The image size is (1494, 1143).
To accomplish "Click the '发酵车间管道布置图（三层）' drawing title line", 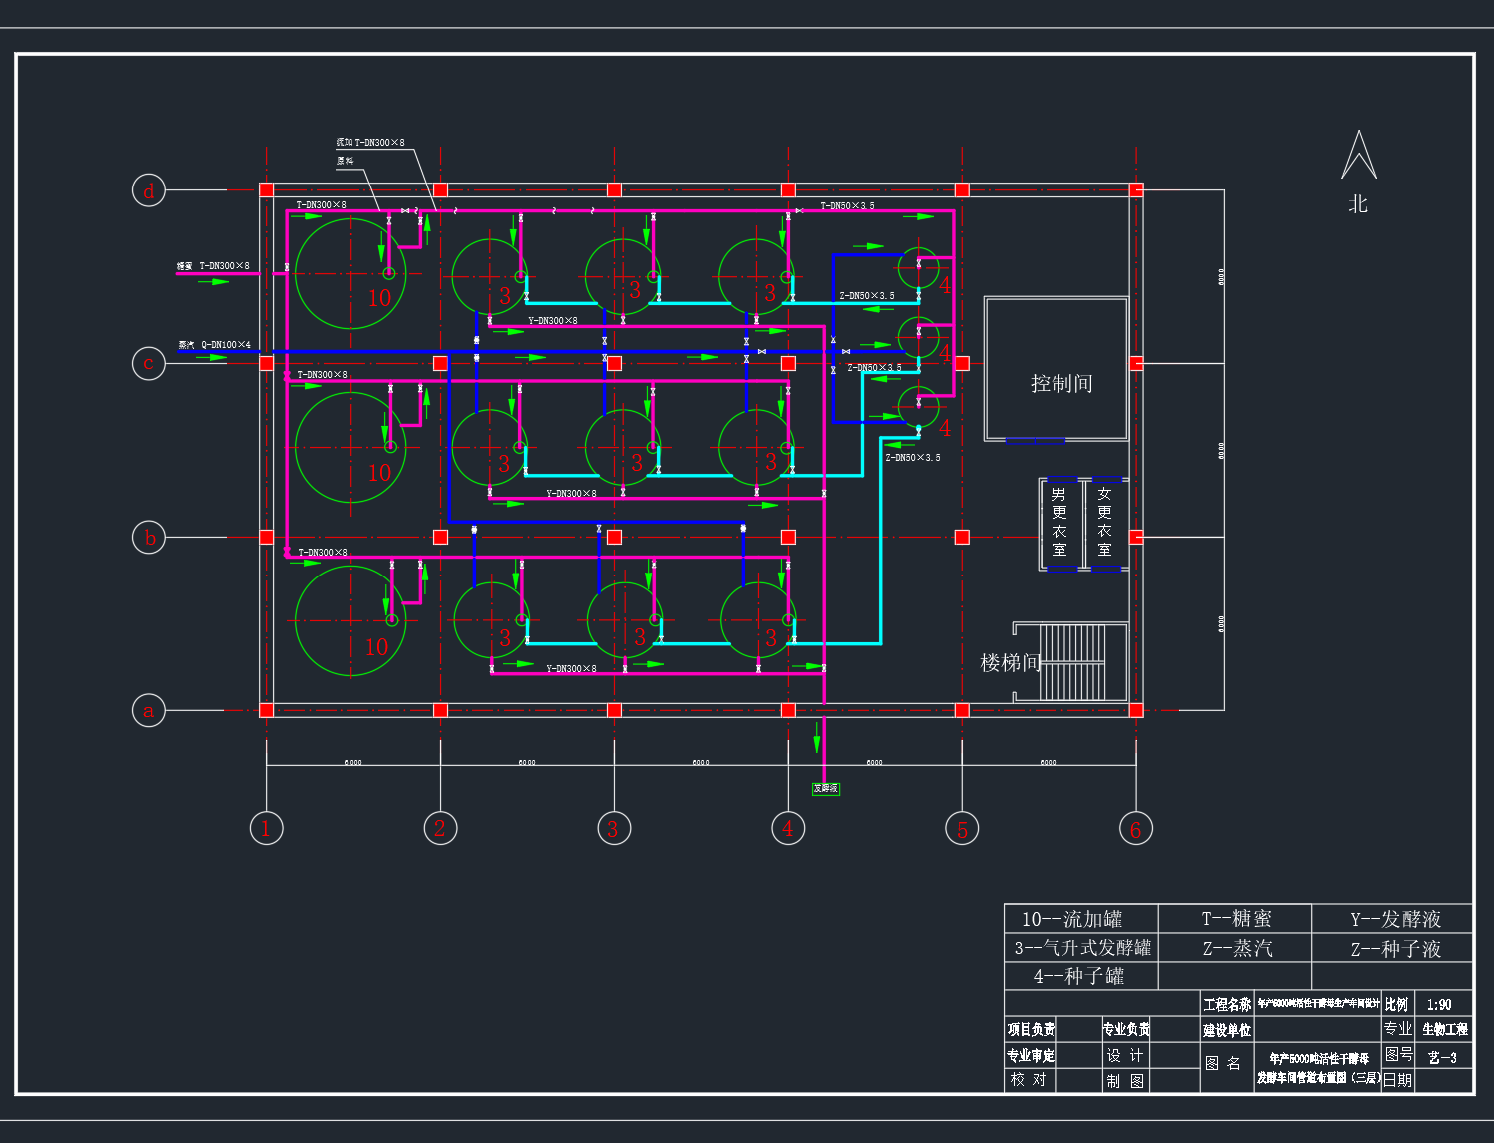I will click(1318, 1078).
